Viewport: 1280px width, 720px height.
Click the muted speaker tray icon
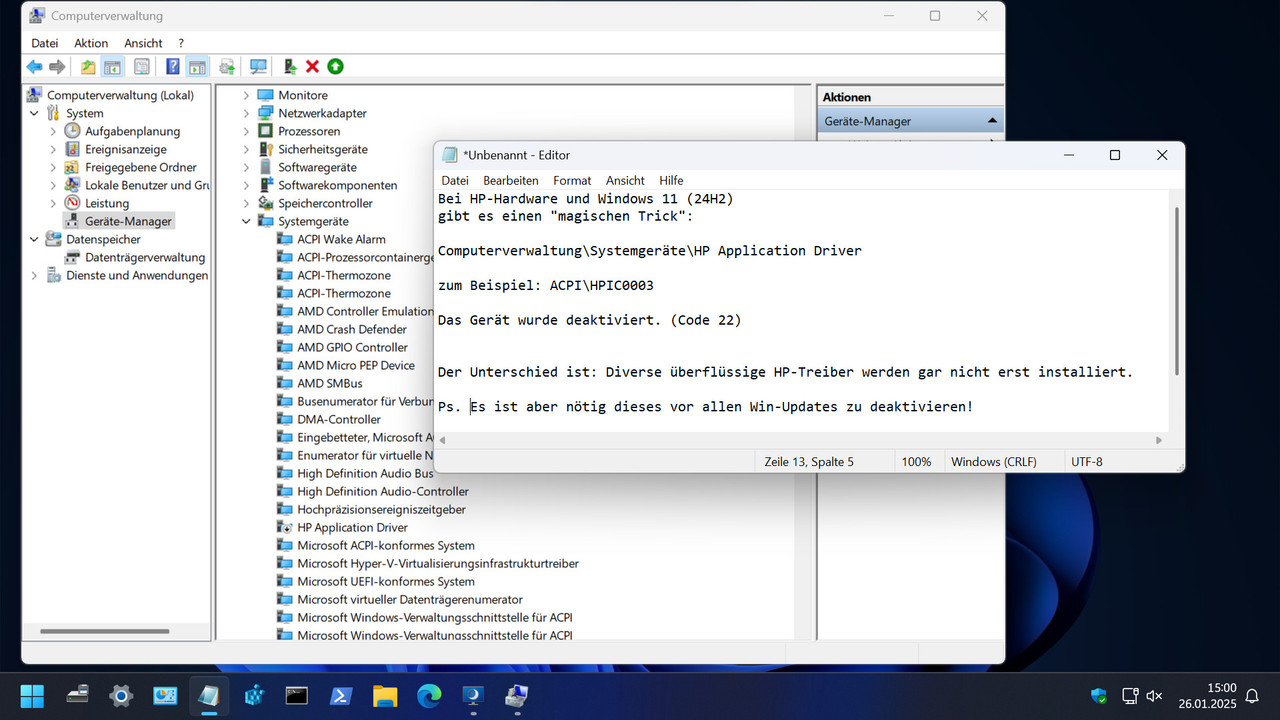tap(1154, 696)
